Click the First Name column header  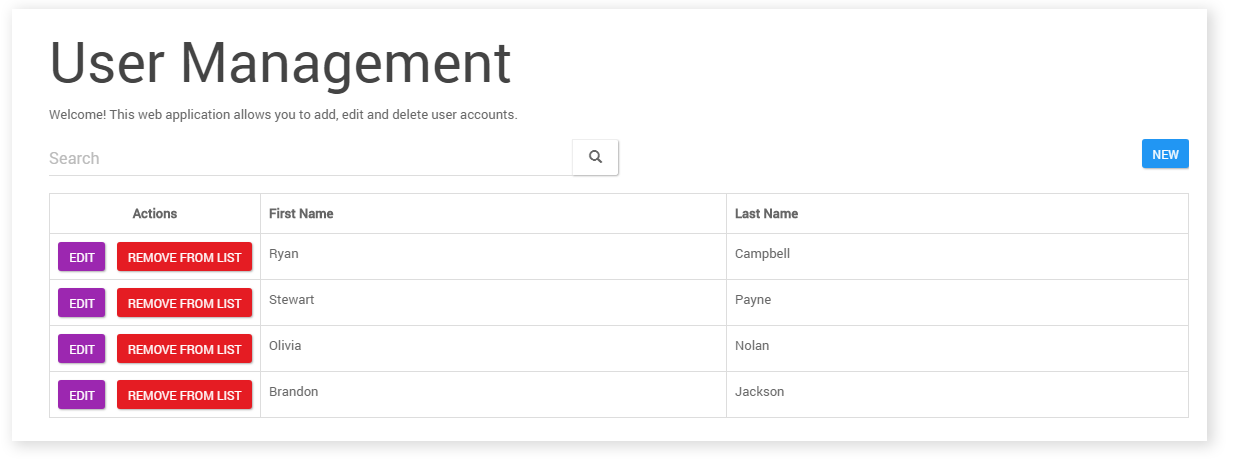(301, 214)
